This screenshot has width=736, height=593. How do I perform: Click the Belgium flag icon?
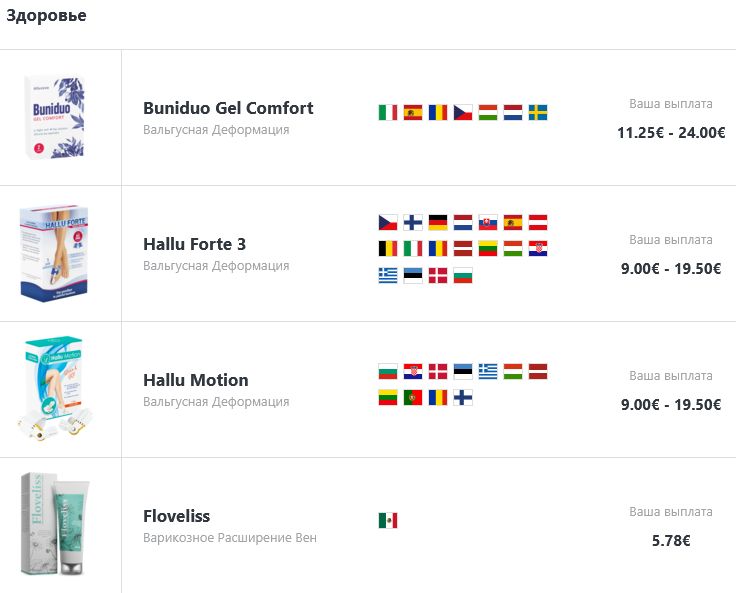pyautogui.click(x=388, y=249)
